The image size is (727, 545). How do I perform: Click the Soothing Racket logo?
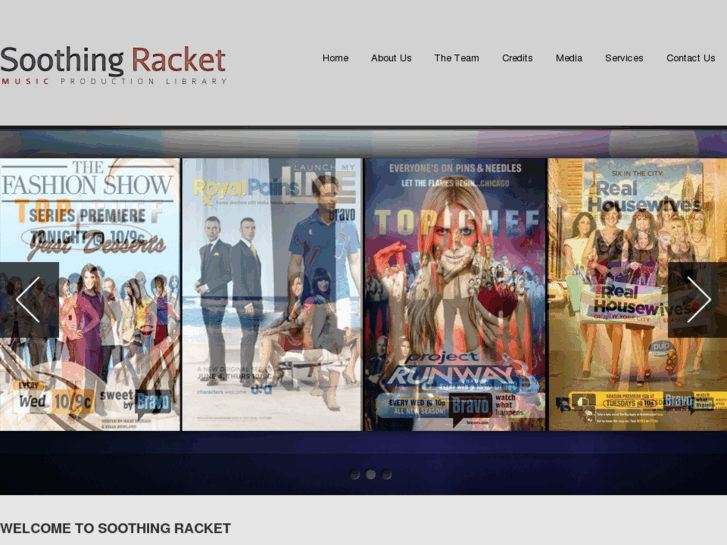[113, 65]
